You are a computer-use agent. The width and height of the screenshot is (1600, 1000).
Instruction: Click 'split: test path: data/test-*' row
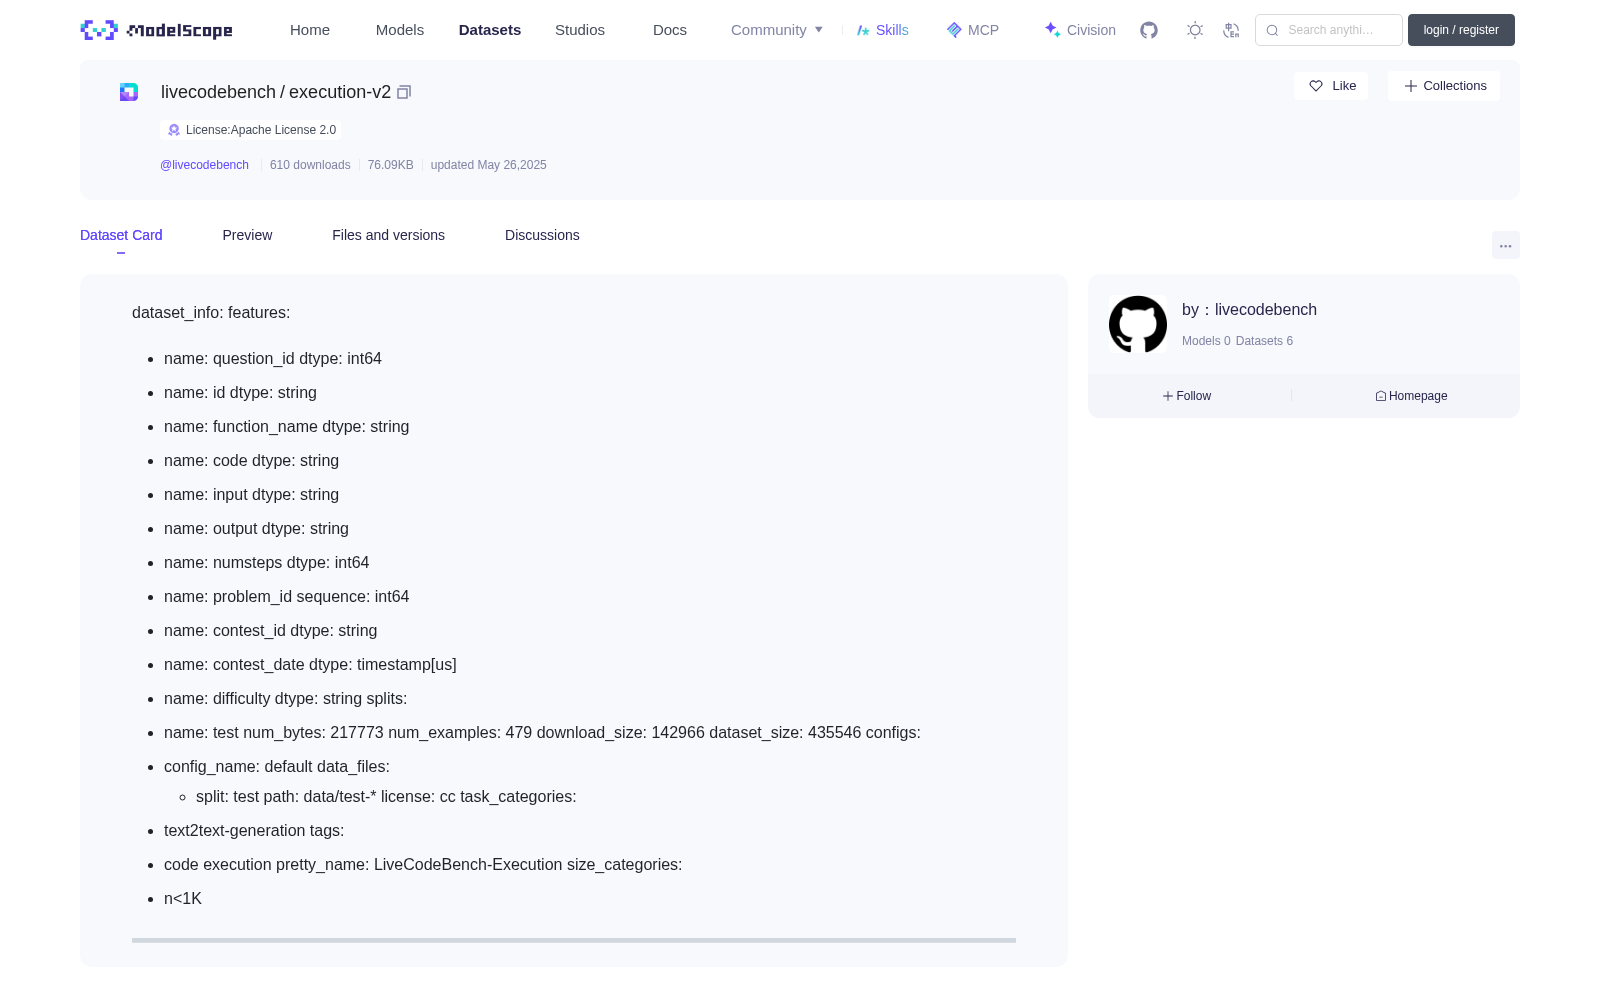pyautogui.click(x=386, y=797)
